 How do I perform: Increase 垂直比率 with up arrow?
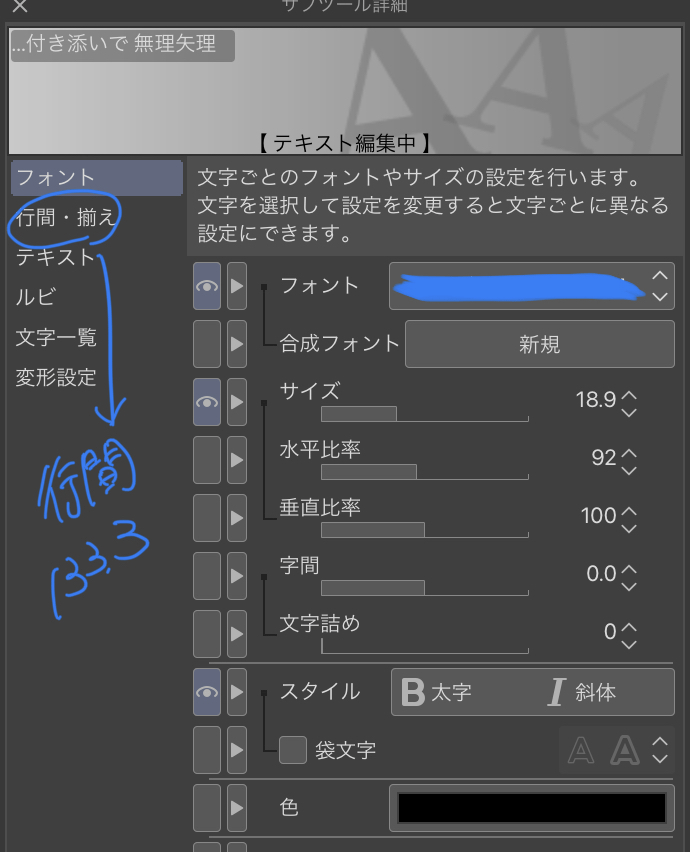coord(629,511)
